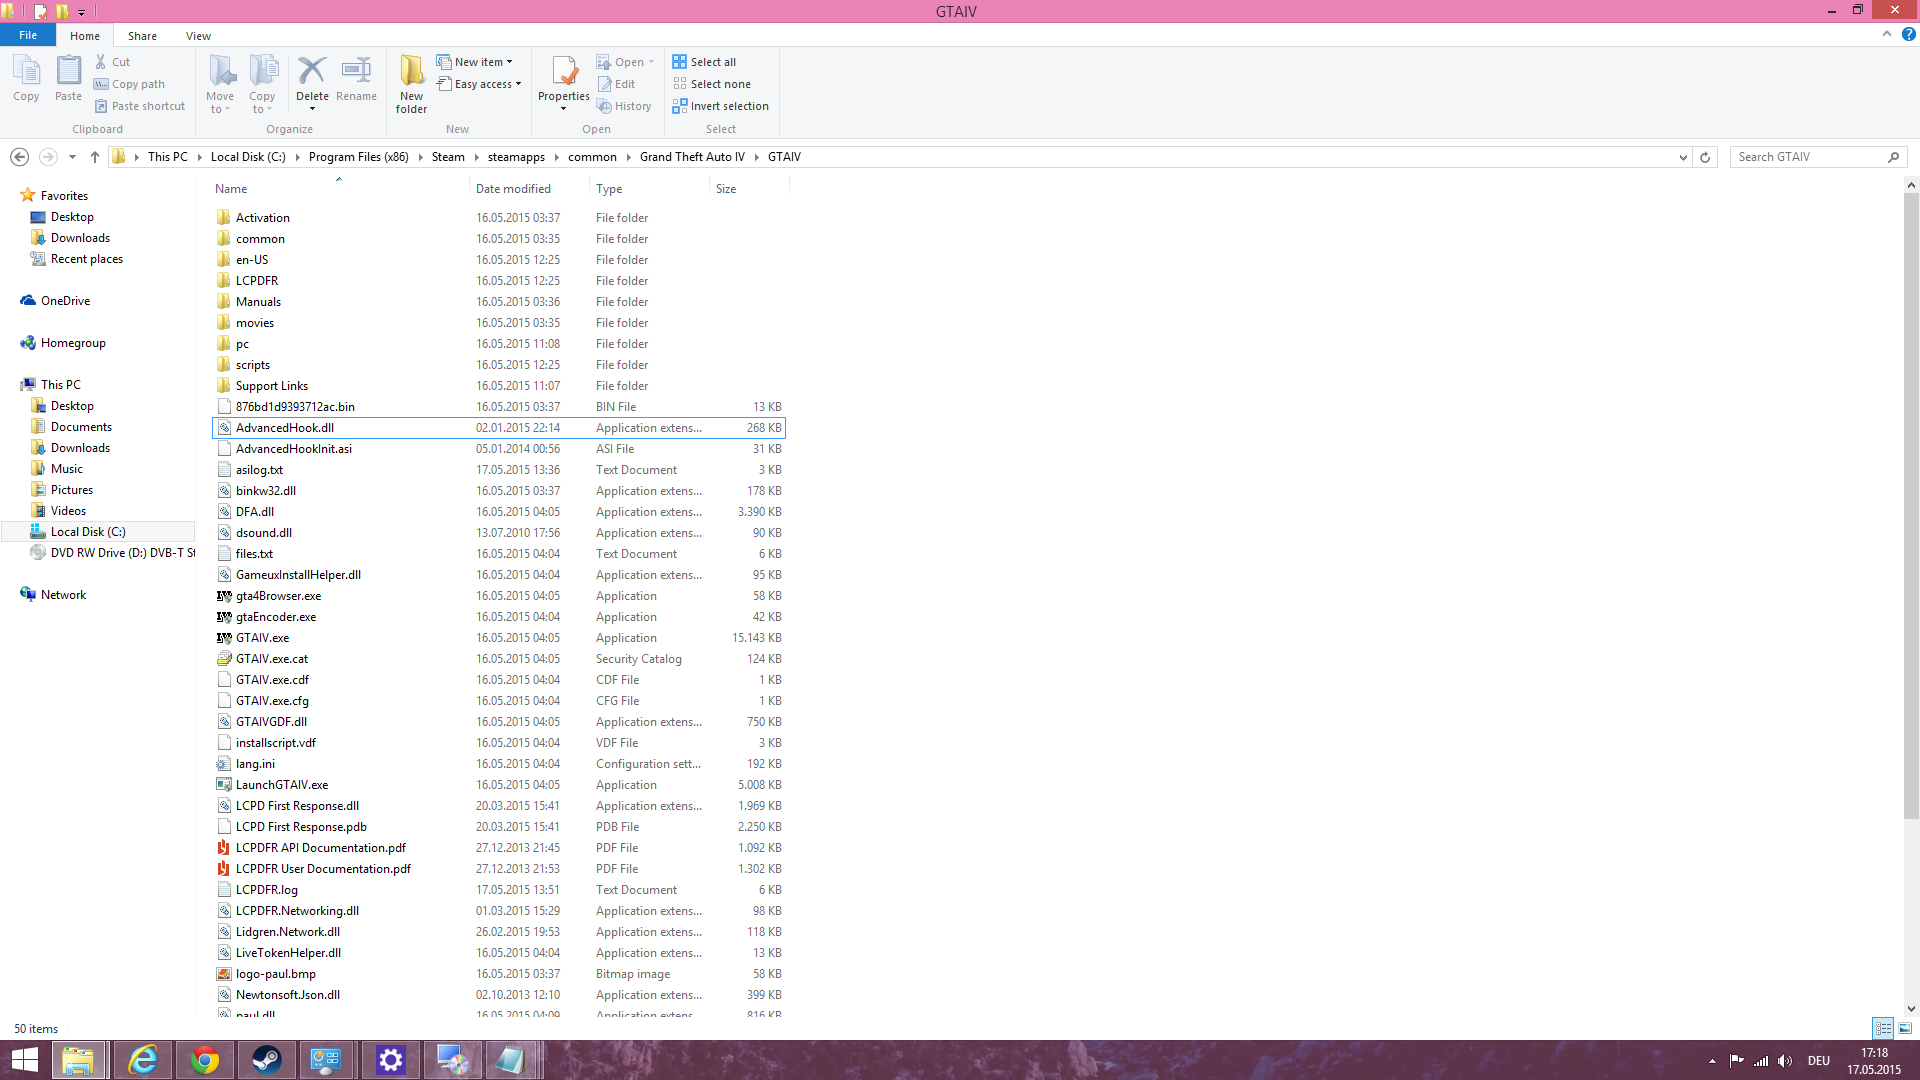
Task: Click the vertical scrollbar down arrow
Action: point(1911,1009)
